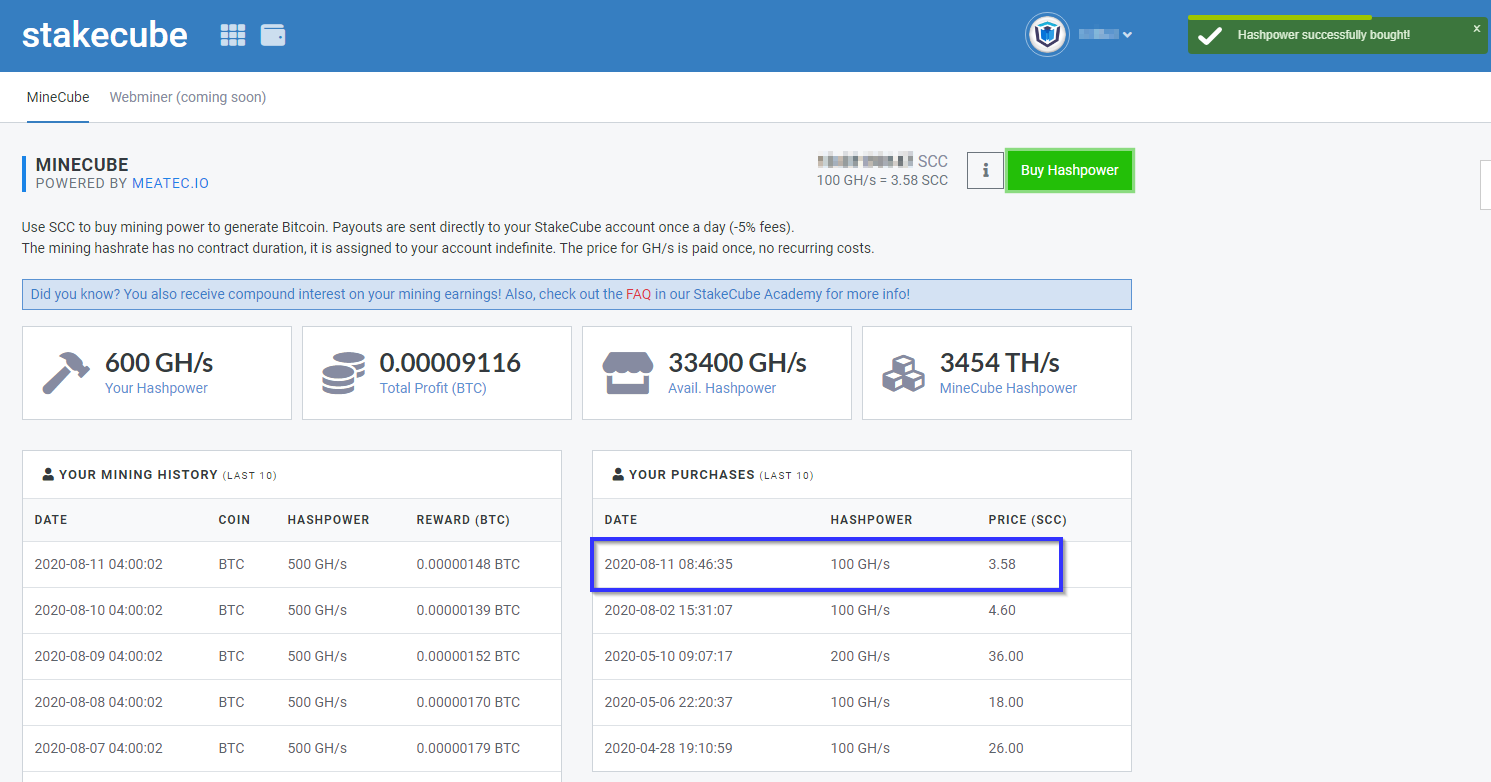
Task: Click reward "0.00000148 BTC"
Action: [468, 565]
